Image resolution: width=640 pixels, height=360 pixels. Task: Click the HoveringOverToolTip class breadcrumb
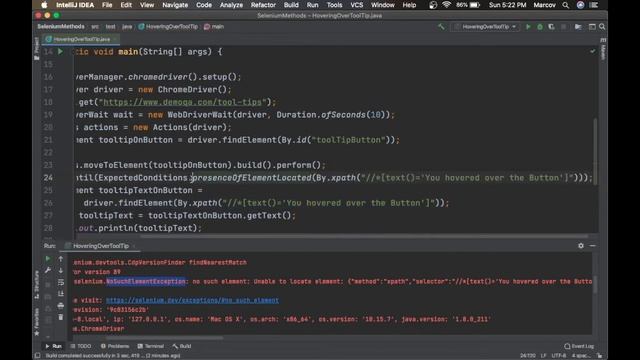[168, 27]
